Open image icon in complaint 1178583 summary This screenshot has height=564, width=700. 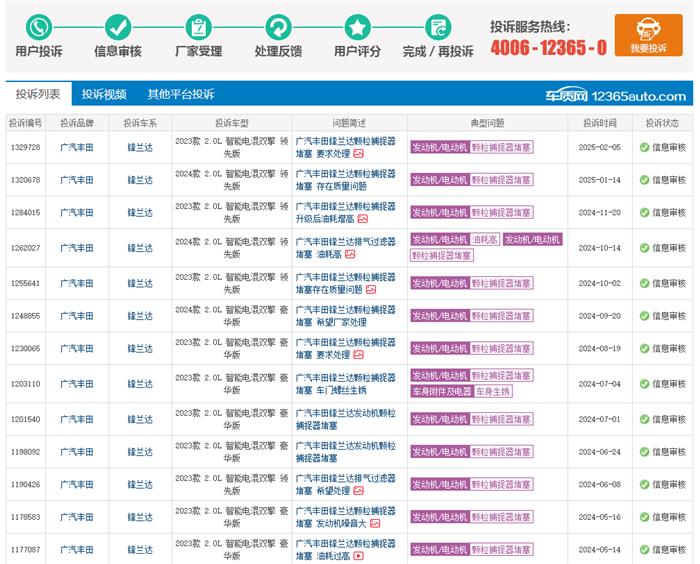click(375, 523)
